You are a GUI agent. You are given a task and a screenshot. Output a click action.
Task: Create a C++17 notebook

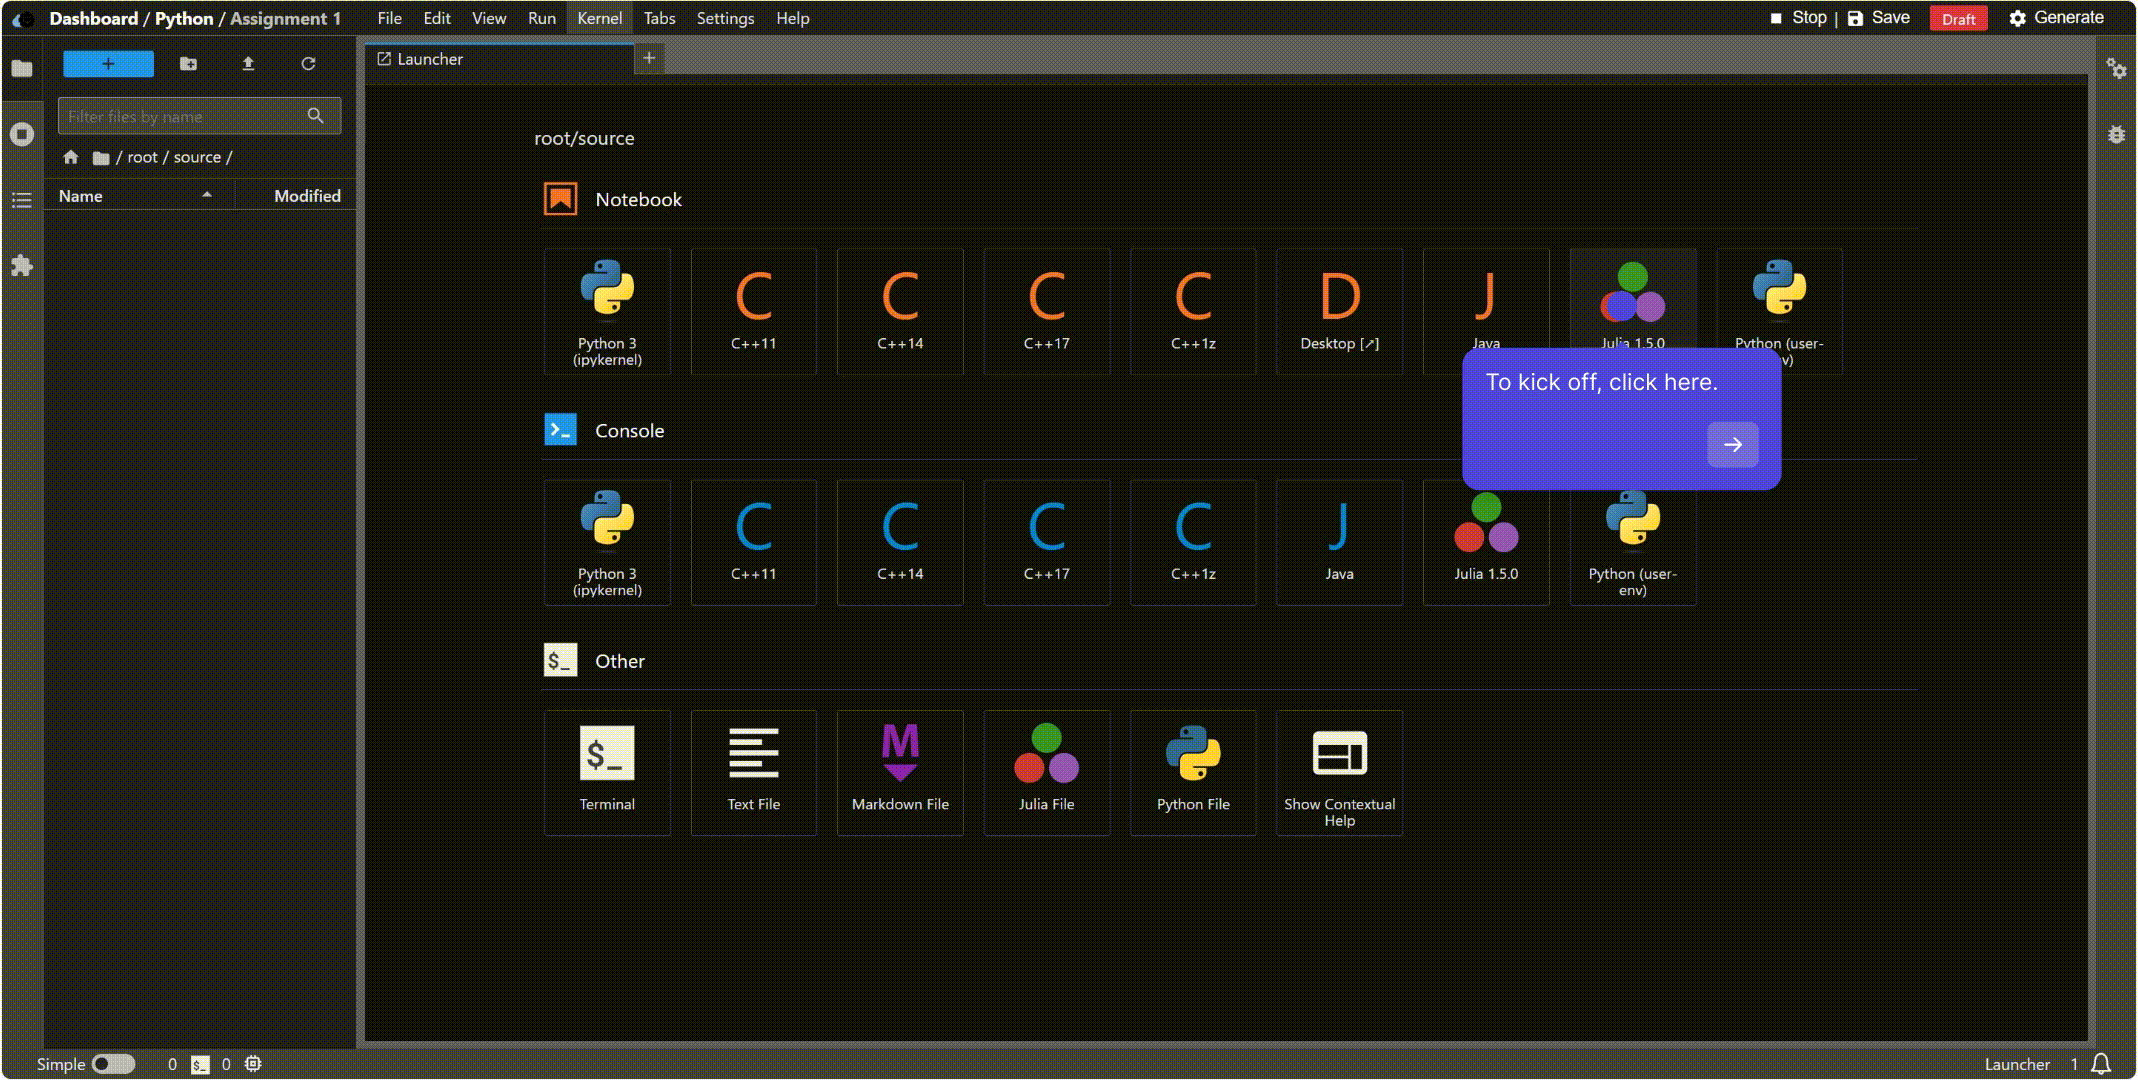1046,311
